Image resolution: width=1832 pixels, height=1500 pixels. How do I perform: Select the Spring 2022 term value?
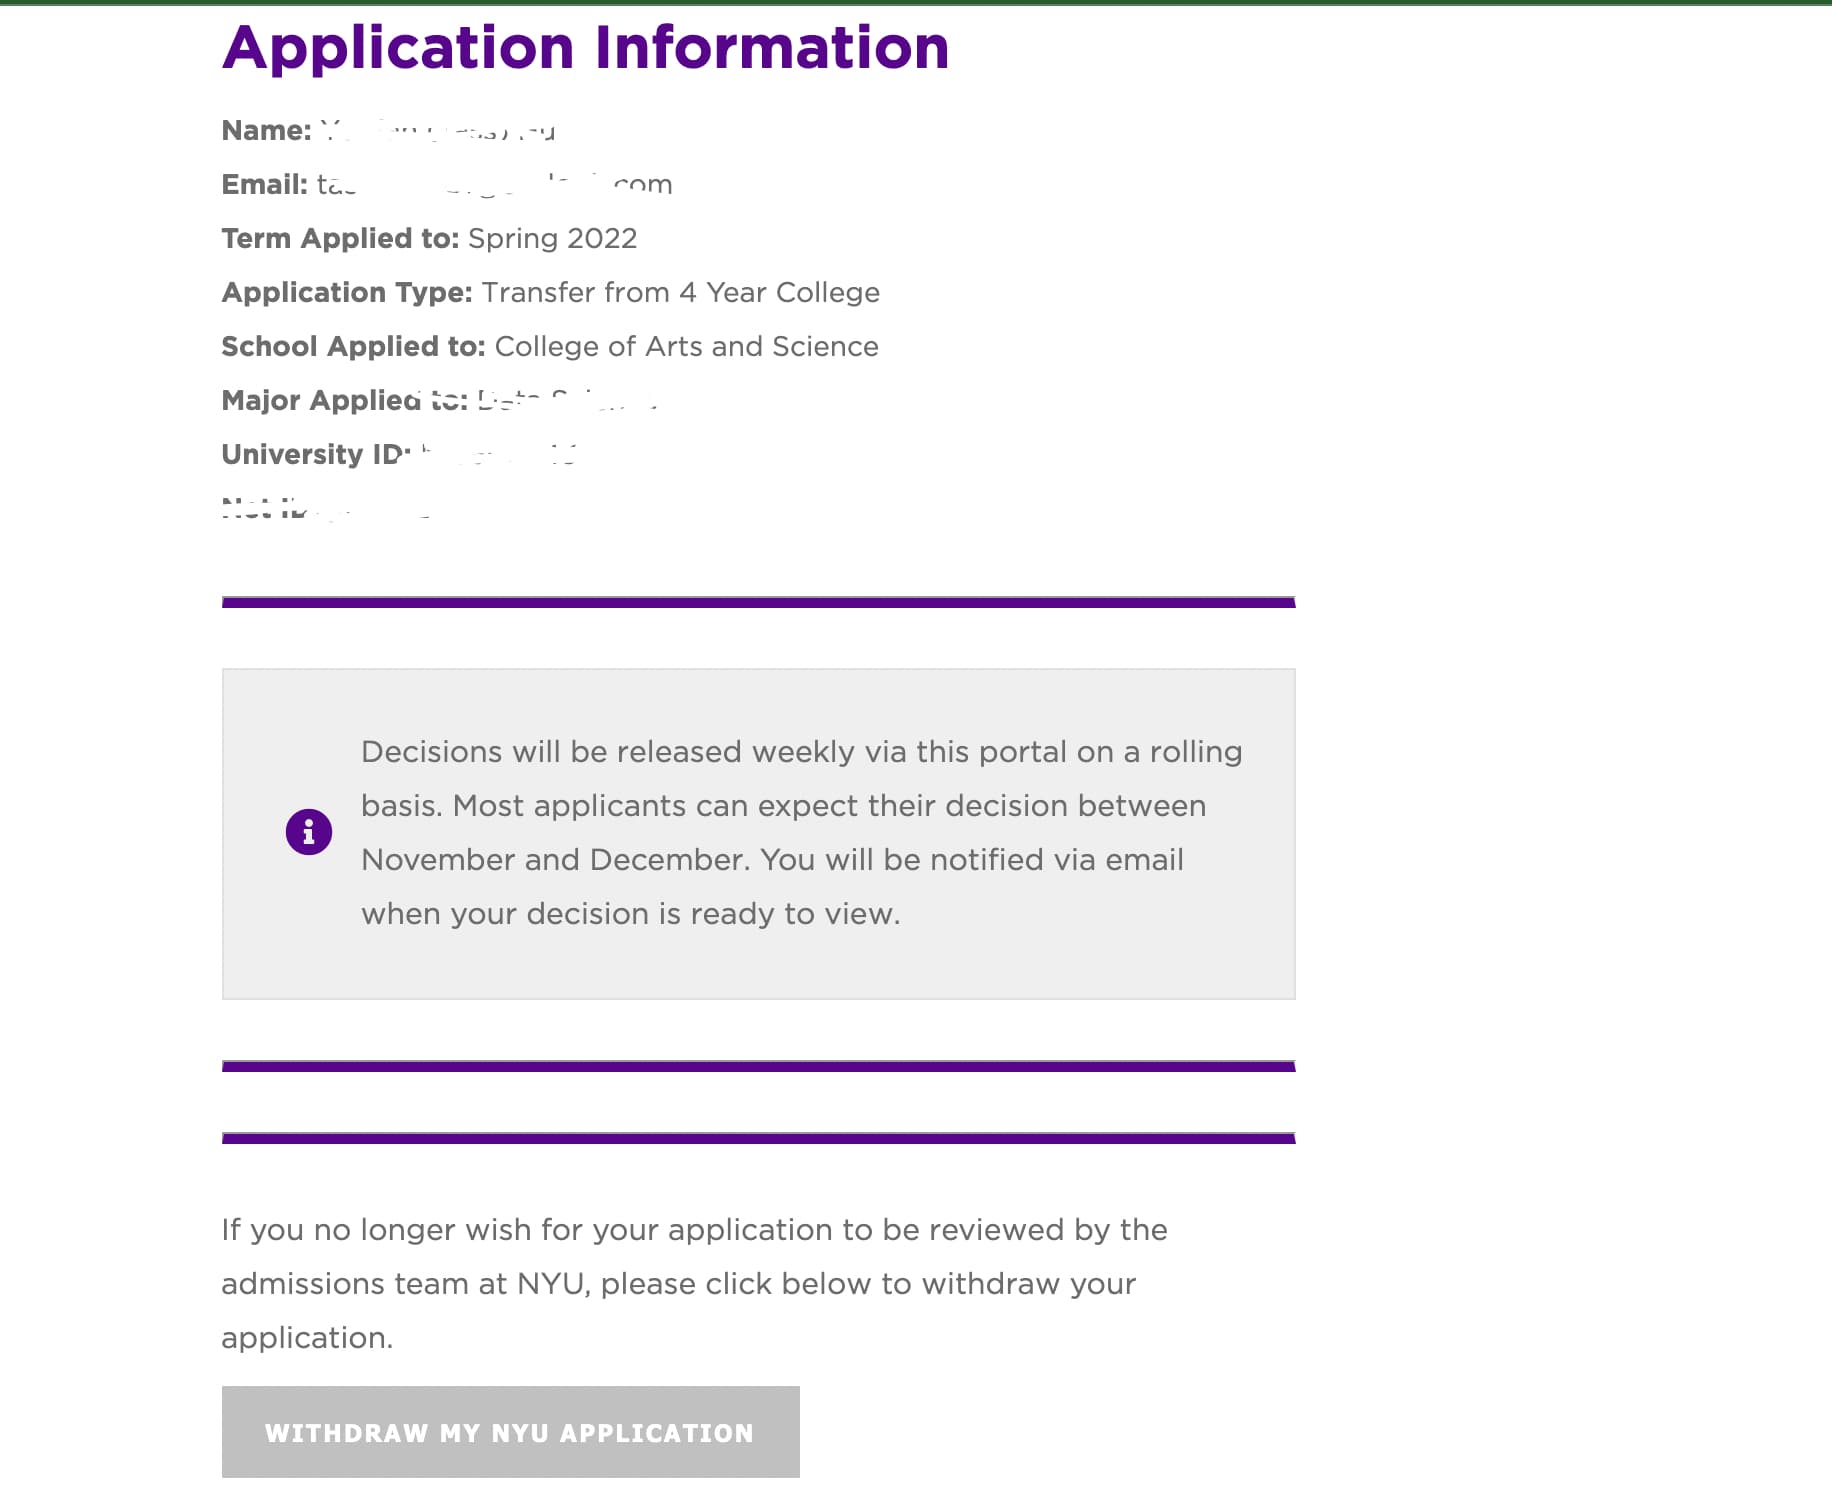pos(552,239)
